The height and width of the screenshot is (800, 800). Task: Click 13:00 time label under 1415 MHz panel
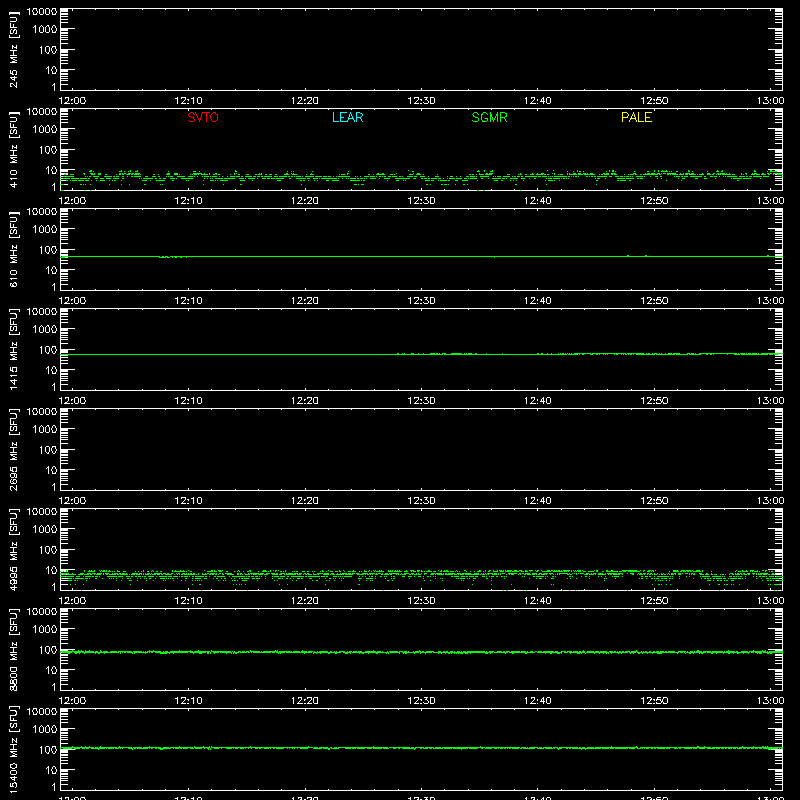[770, 401]
